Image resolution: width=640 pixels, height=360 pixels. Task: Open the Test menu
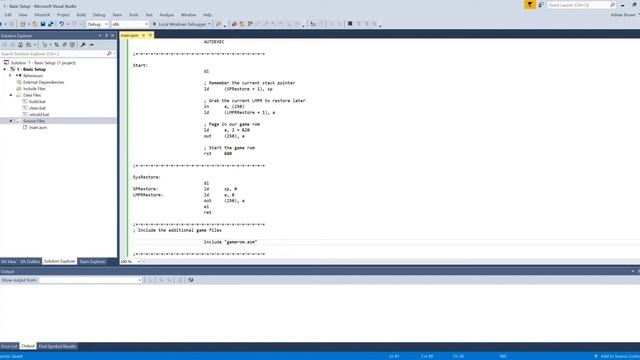coord(149,15)
